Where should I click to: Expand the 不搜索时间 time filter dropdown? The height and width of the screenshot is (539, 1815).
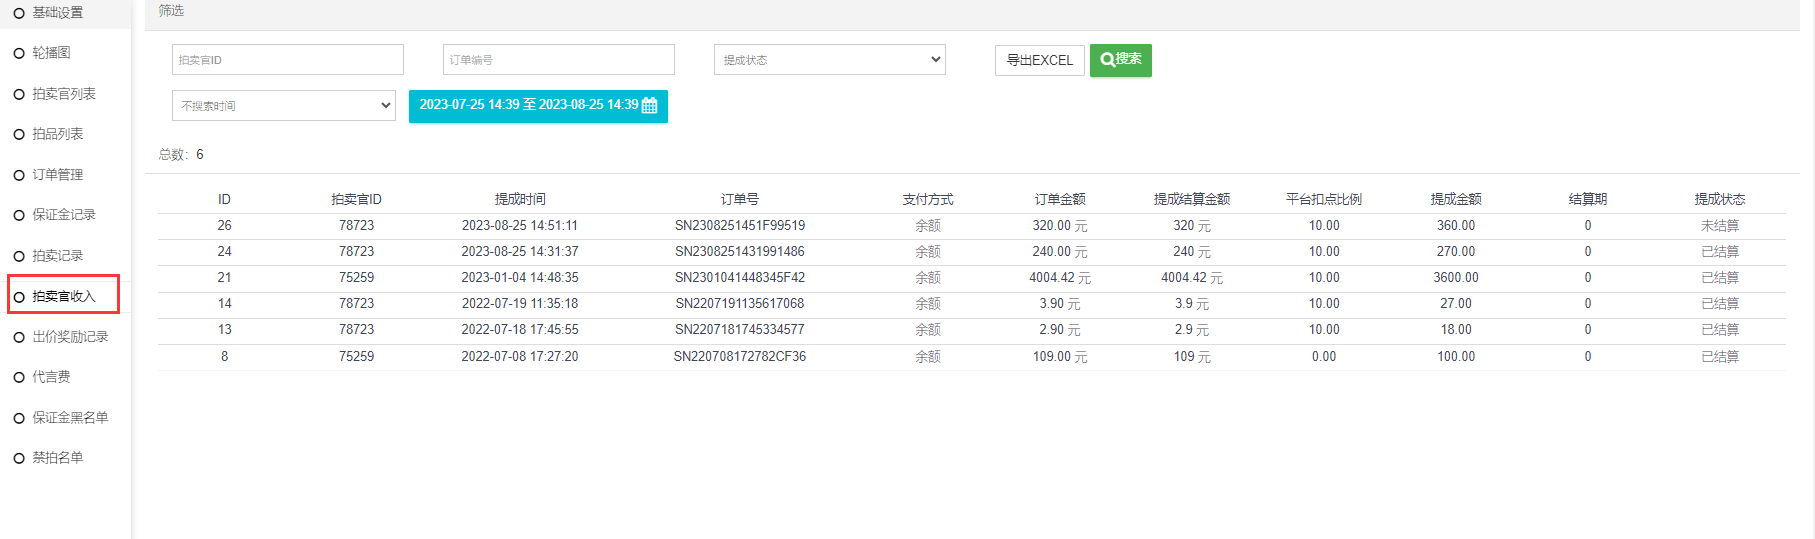(284, 106)
